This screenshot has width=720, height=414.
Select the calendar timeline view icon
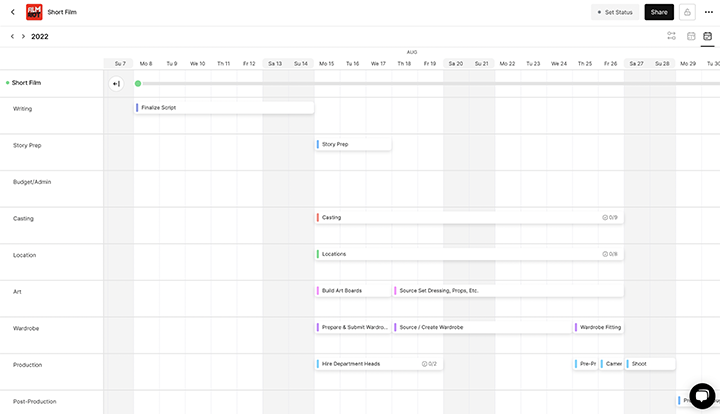[707, 36]
